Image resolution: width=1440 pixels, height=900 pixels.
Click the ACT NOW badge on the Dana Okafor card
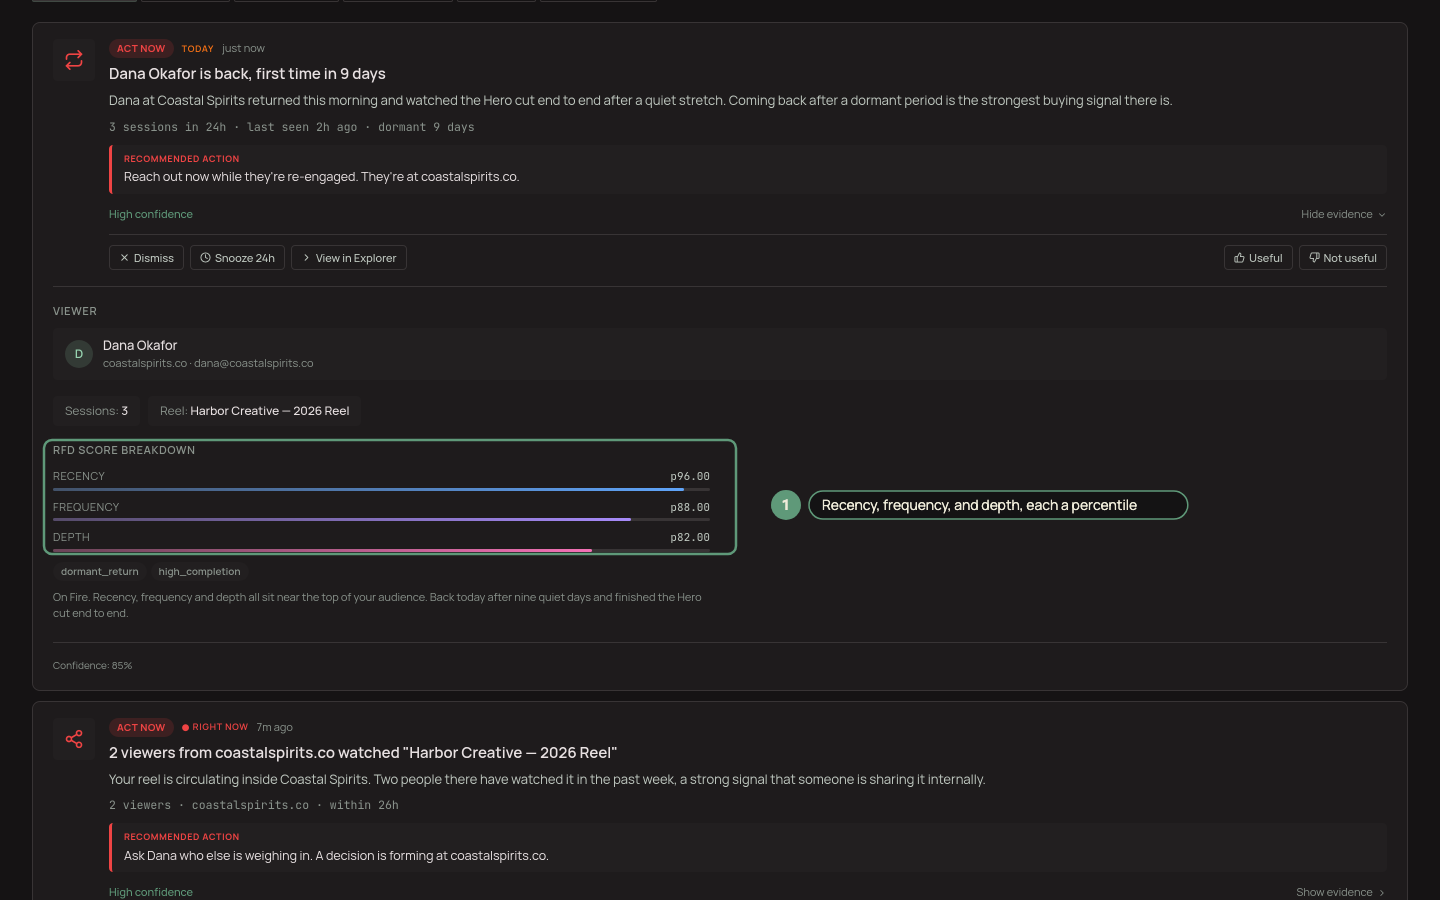(x=141, y=48)
